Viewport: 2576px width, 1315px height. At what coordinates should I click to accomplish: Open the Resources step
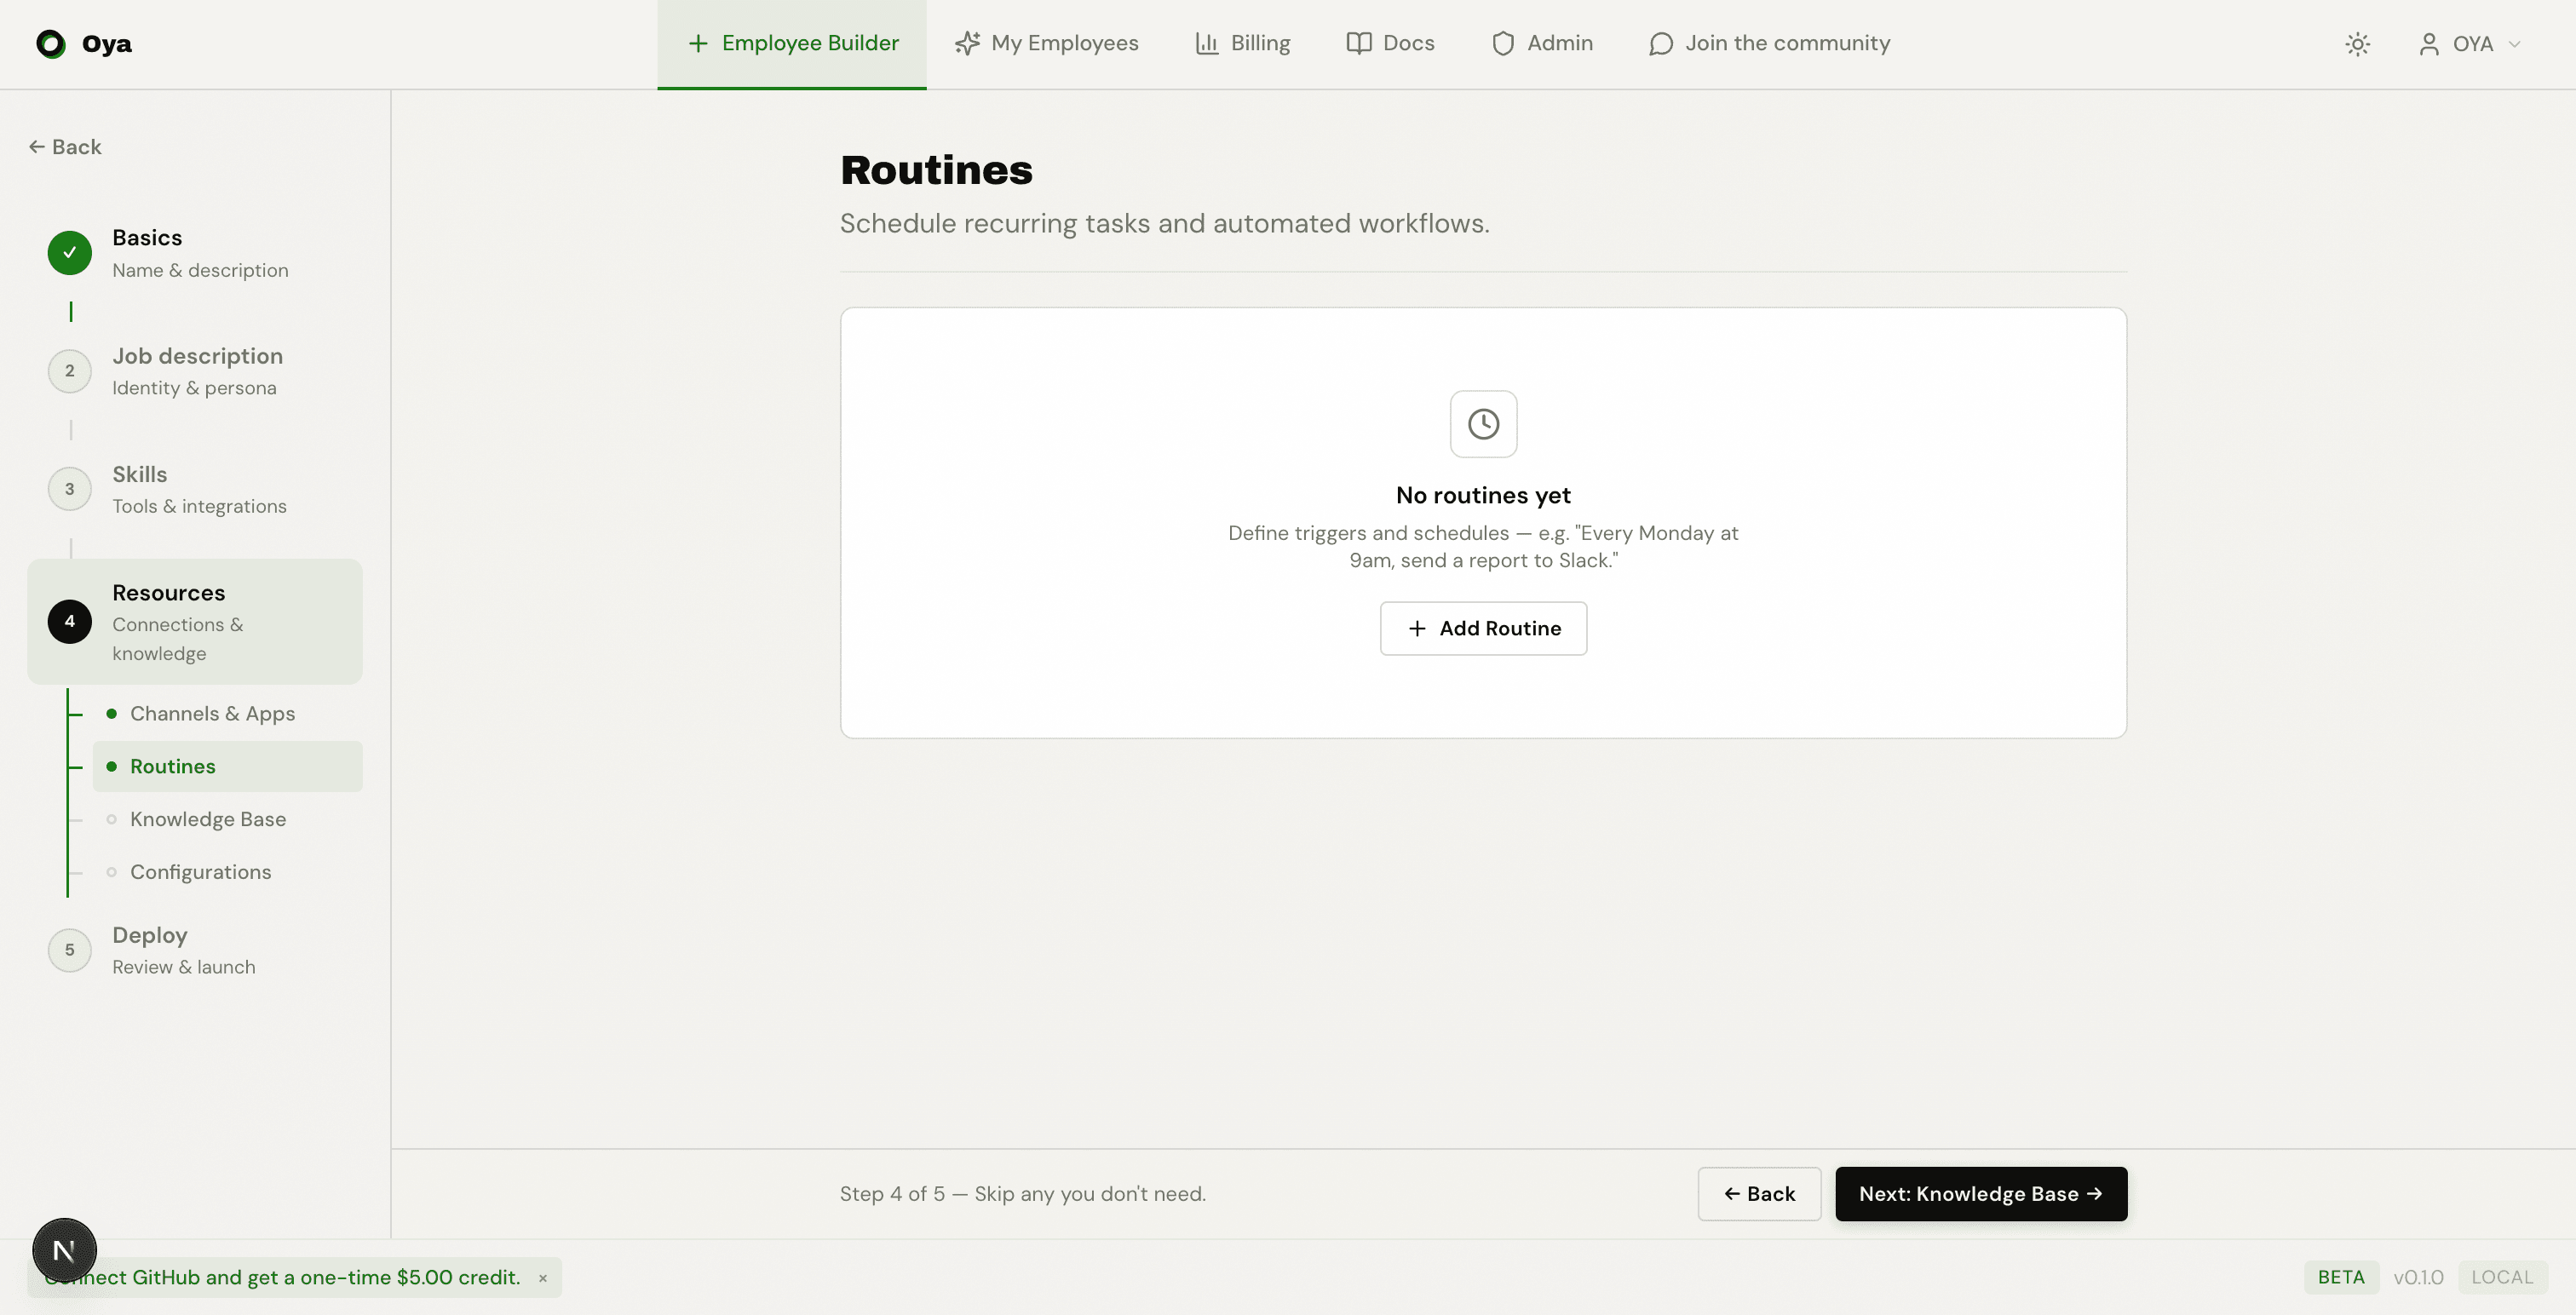168,592
